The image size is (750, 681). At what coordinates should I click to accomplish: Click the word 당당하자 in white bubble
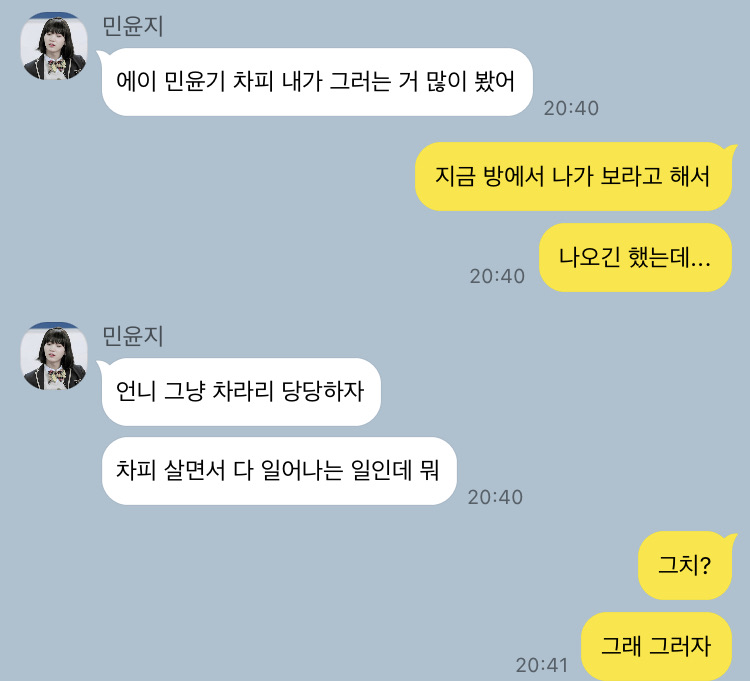323,391
